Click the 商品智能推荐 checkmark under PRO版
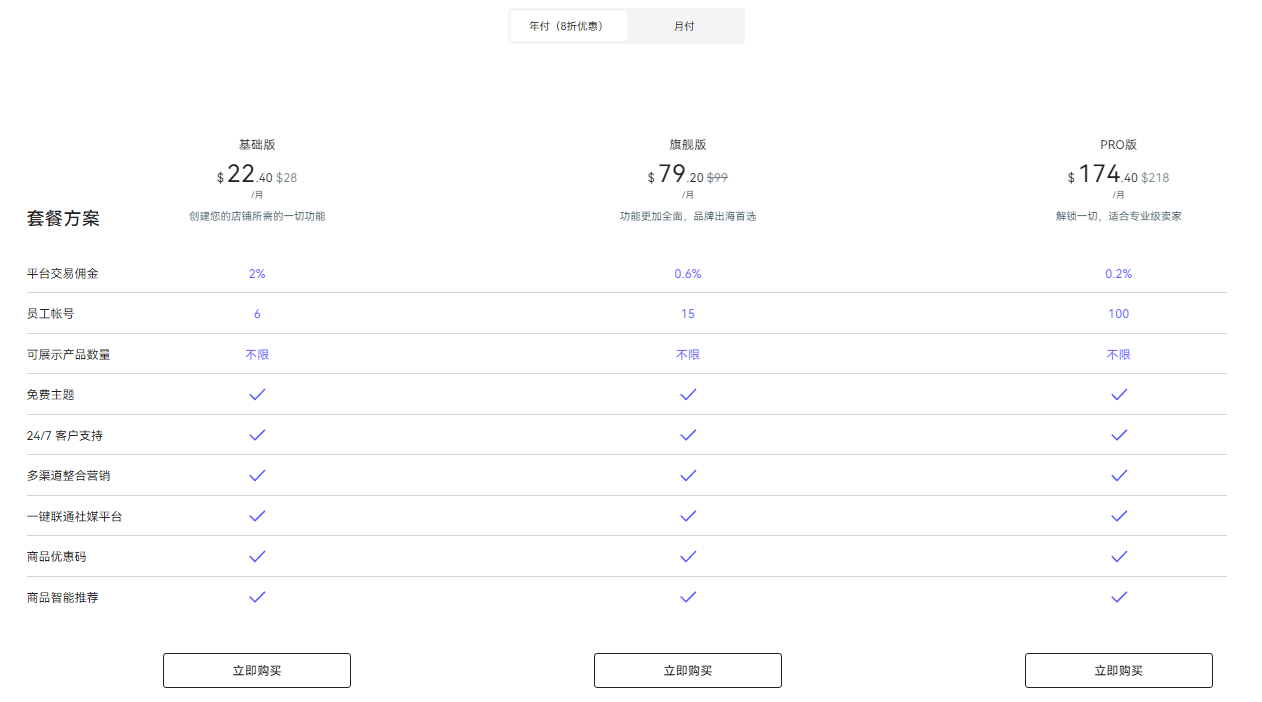Image resolution: width=1262 pixels, height=702 pixels. pyautogui.click(x=1119, y=597)
